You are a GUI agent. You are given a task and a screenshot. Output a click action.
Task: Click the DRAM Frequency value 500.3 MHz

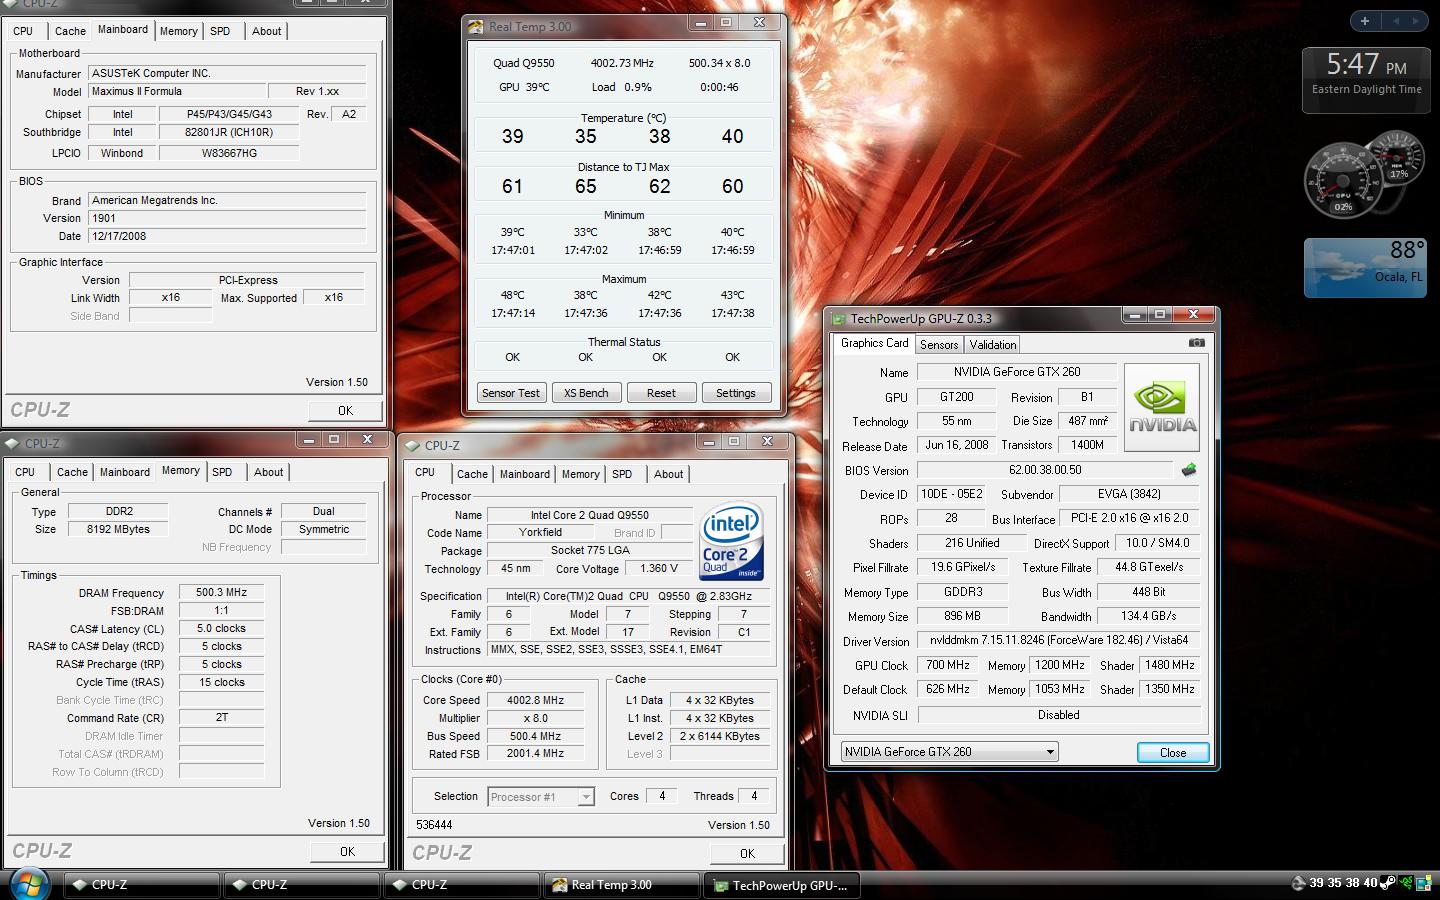[221, 593]
